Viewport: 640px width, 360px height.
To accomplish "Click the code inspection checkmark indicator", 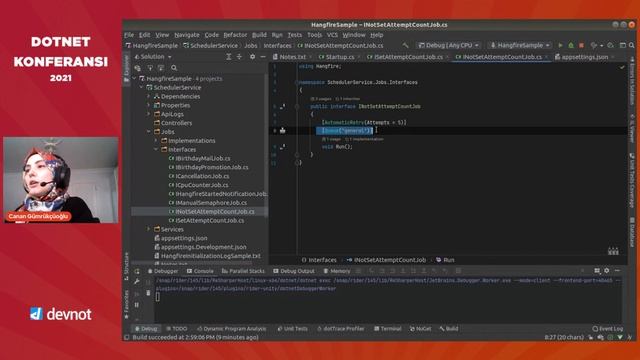I will click(622, 67).
